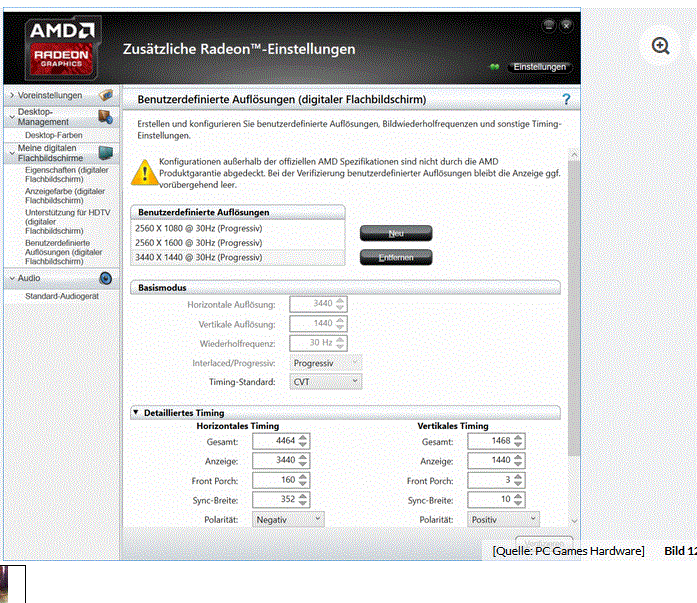Click the Vertikale Auflösung stepper
The width and height of the screenshot is (697, 603).
(340, 323)
